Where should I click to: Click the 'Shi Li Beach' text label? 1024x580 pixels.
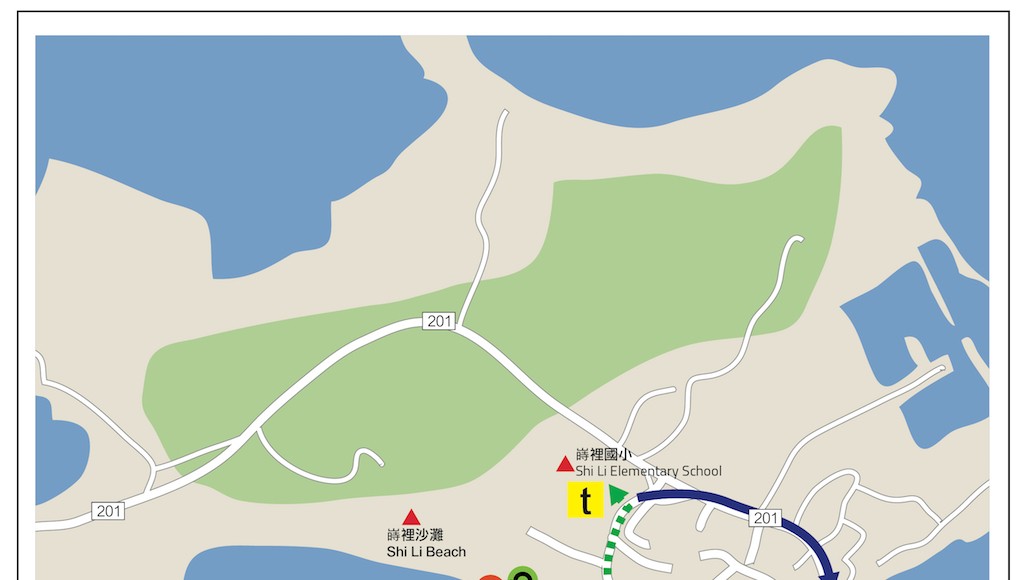[x=426, y=552]
